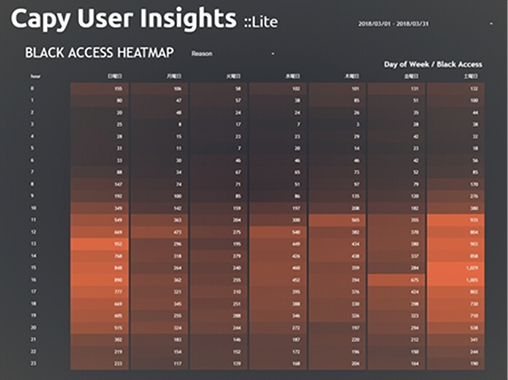The image size is (508, 380).
Task: Select the Wednesday (水曜日) column header
Action: click(292, 76)
